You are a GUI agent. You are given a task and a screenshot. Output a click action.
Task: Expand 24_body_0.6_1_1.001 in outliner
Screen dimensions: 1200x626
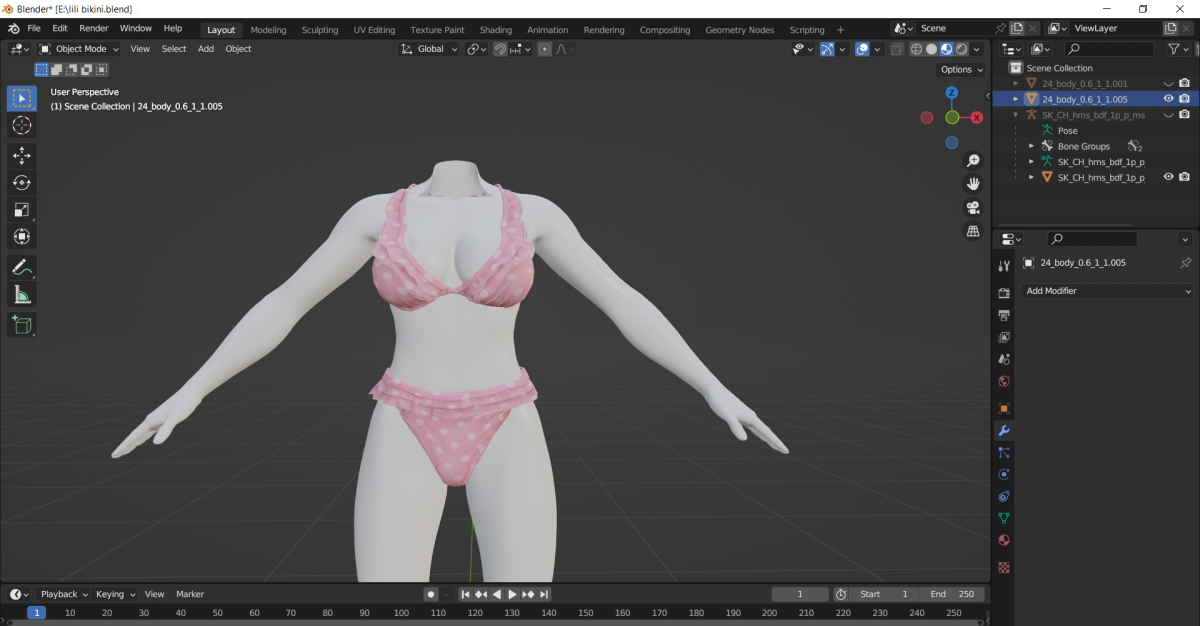(1016, 84)
